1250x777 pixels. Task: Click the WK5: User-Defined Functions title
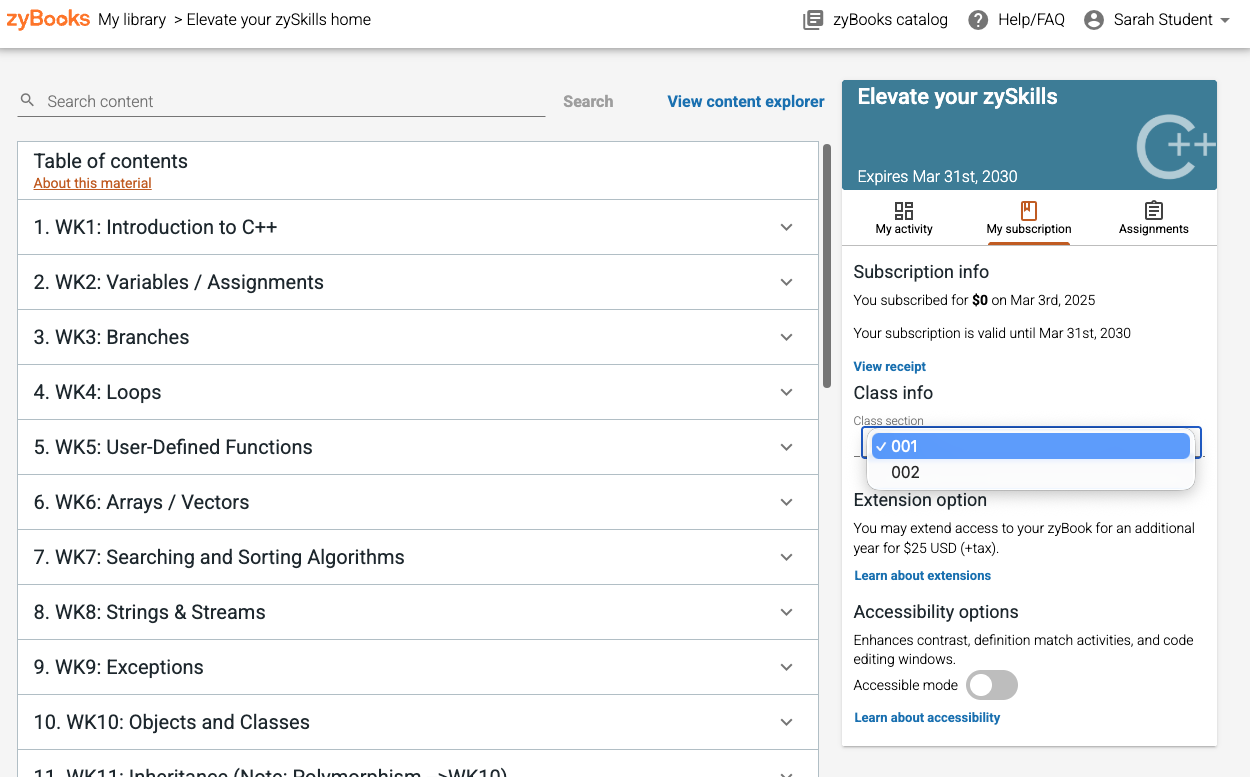[x=173, y=447]
